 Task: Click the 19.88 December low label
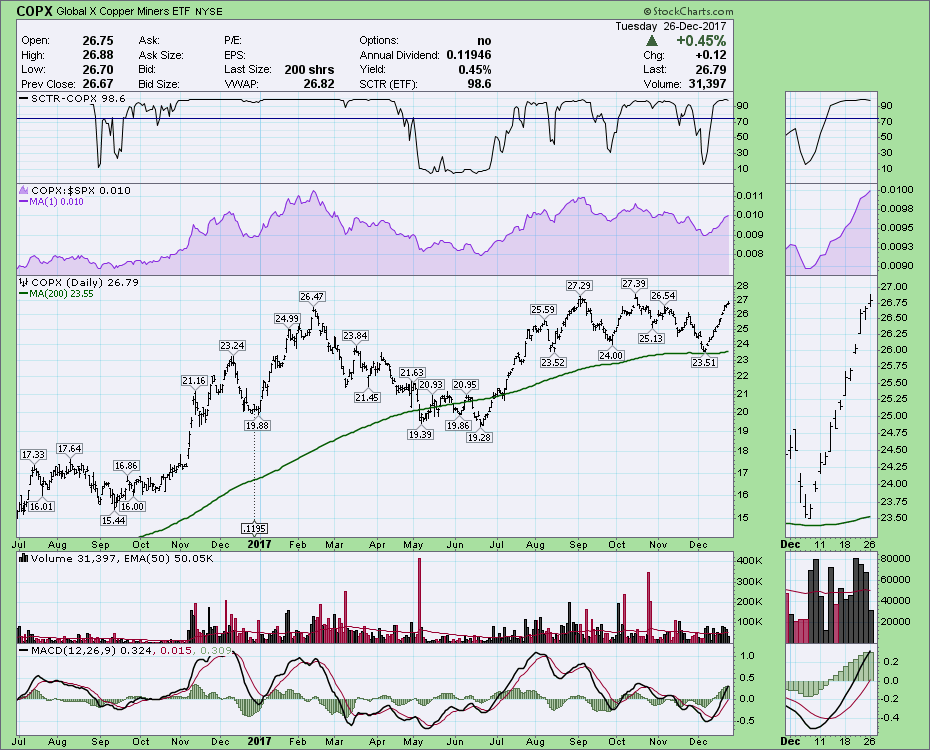257,425
